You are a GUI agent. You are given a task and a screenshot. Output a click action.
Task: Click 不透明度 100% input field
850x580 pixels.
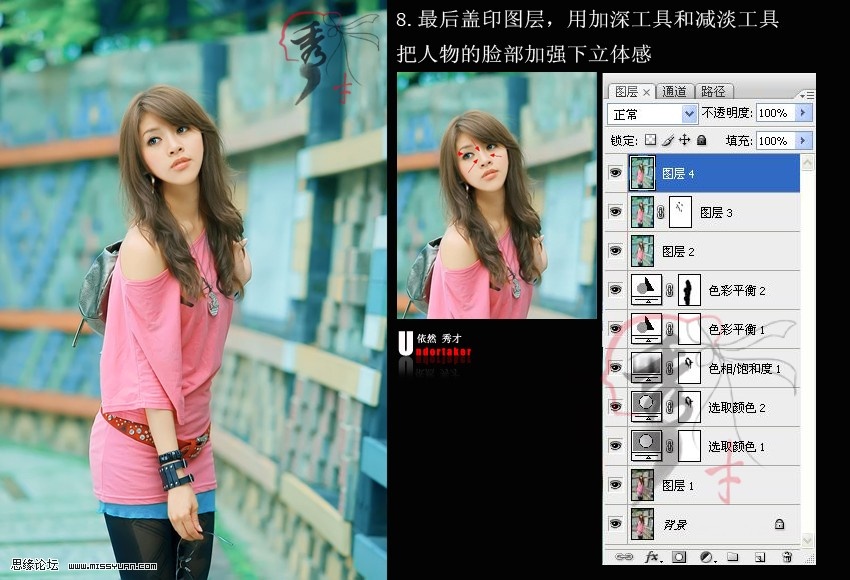tap(775, 113)
